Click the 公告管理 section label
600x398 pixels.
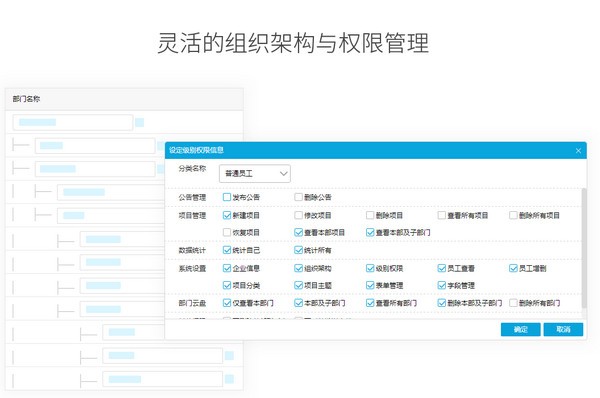(x=192, y=197)
